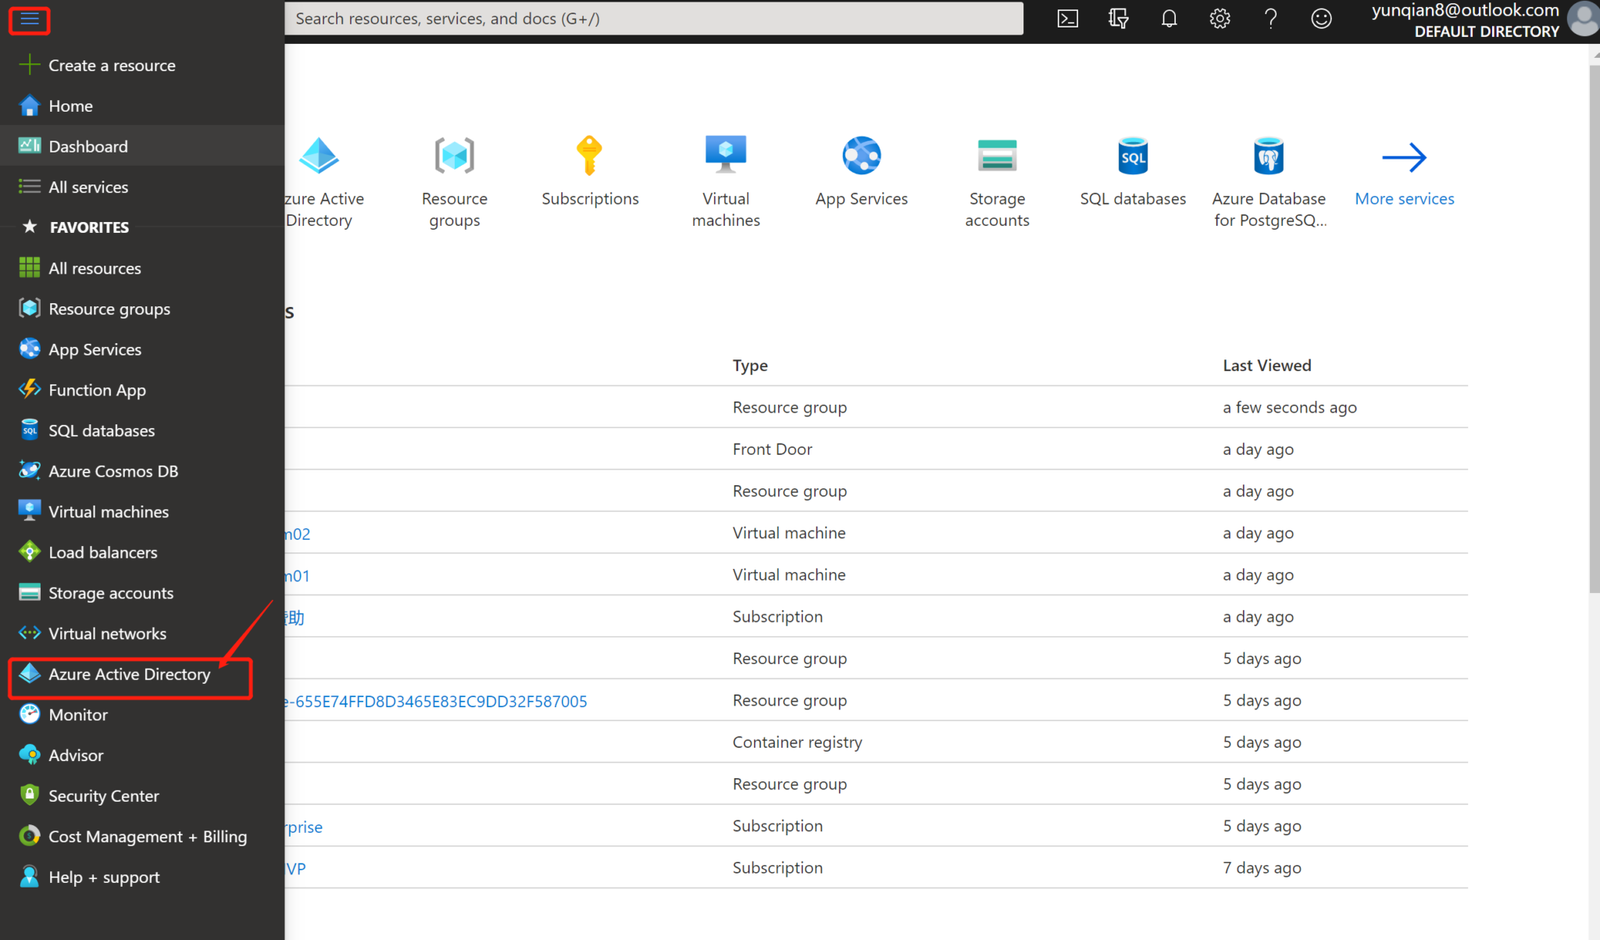Click the Front Door type cell
Screen dimensions: 1600x940
click(772, 449)
